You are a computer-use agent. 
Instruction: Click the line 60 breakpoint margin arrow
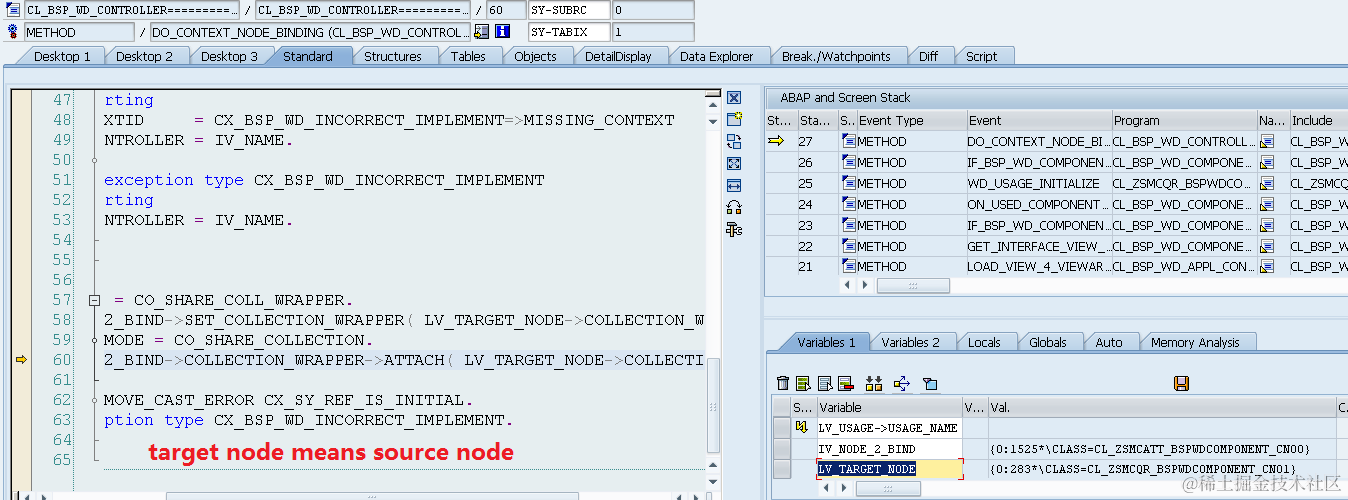[20, 360]
